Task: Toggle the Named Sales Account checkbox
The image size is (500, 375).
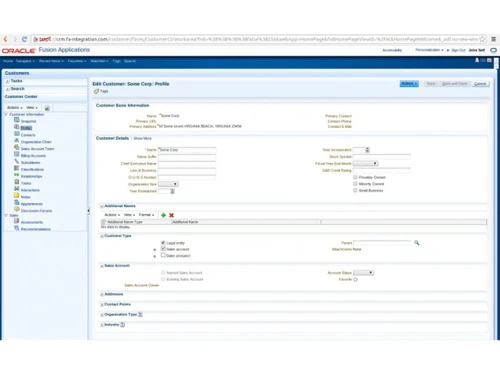Action: (163, 272)
